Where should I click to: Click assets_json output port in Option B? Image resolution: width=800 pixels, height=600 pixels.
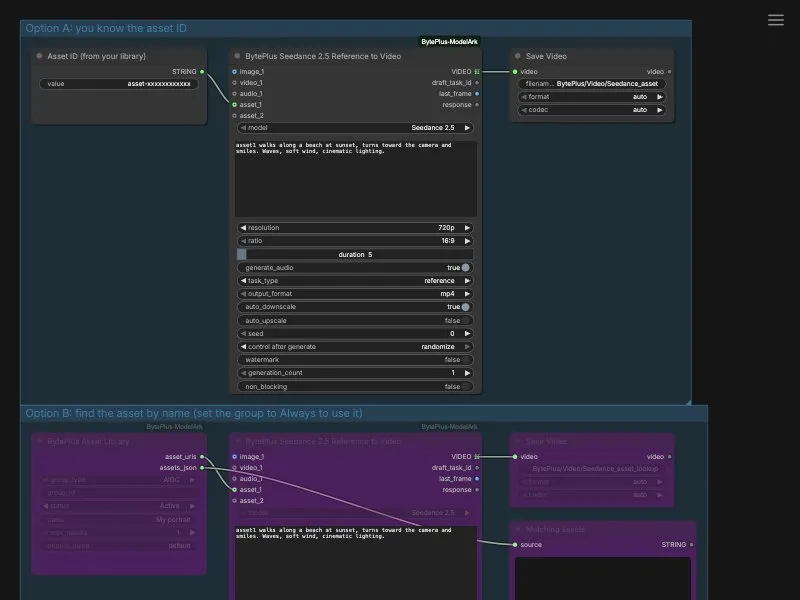[202, 467]
